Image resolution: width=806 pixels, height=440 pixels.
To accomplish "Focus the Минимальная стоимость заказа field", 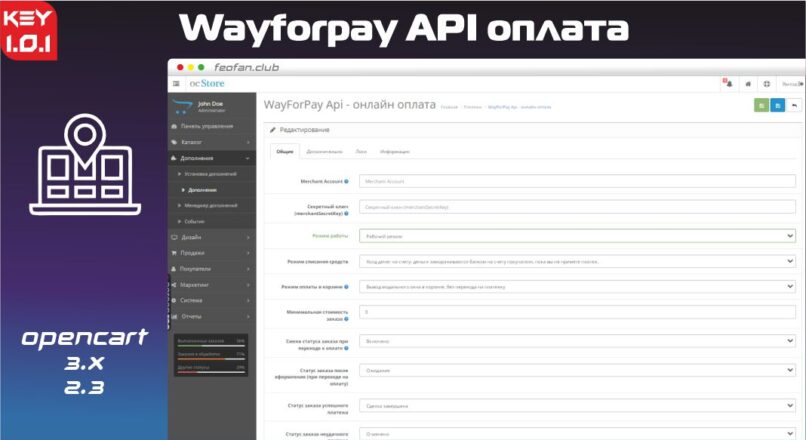I will tap(577, 311).
